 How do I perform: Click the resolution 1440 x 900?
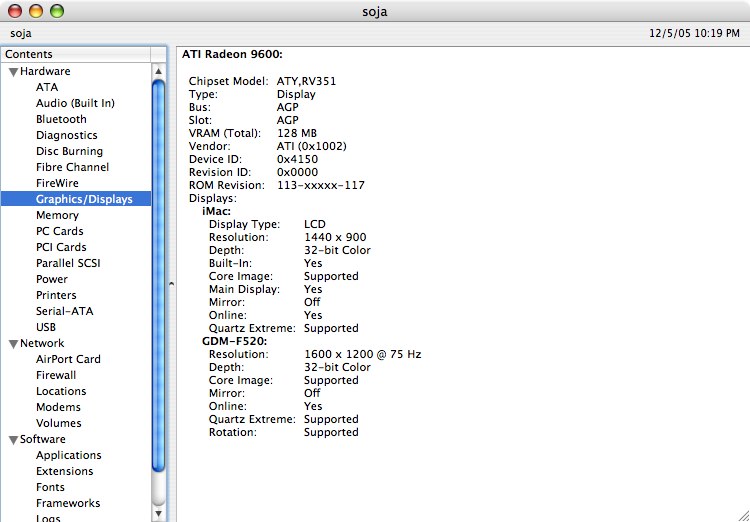(x=335, y=237)
